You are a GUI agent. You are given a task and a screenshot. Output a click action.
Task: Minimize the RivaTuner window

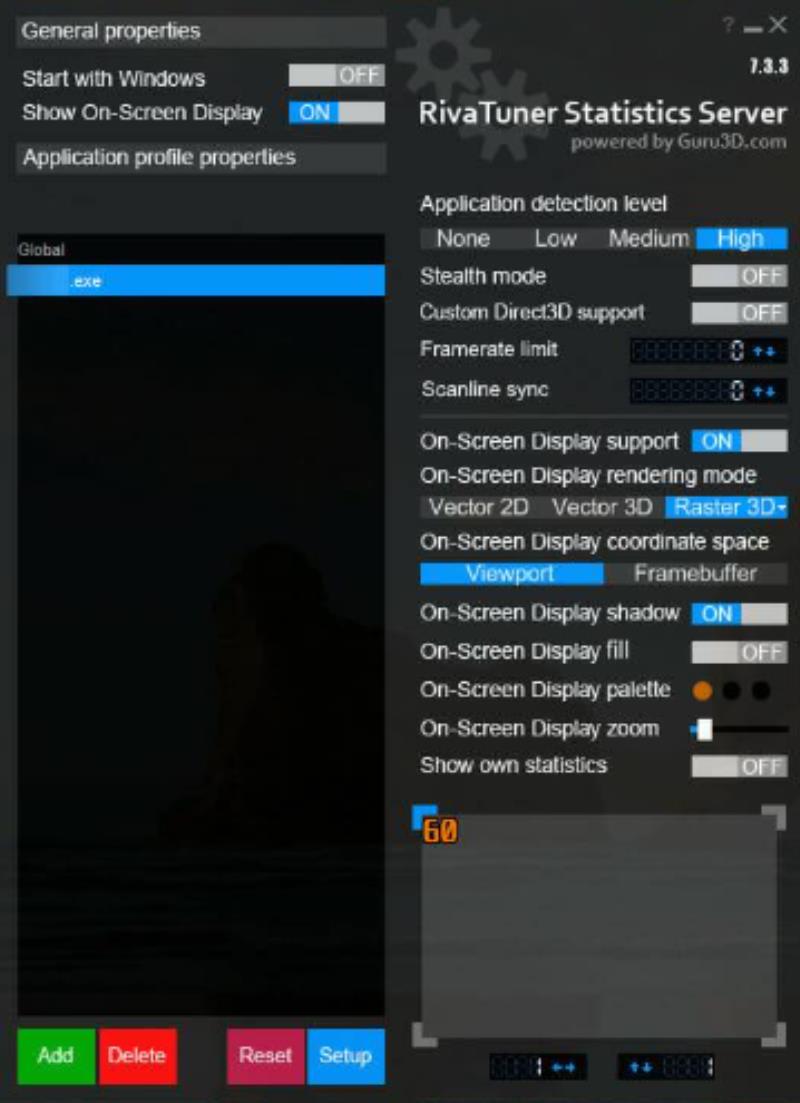[x=753, y=29]
